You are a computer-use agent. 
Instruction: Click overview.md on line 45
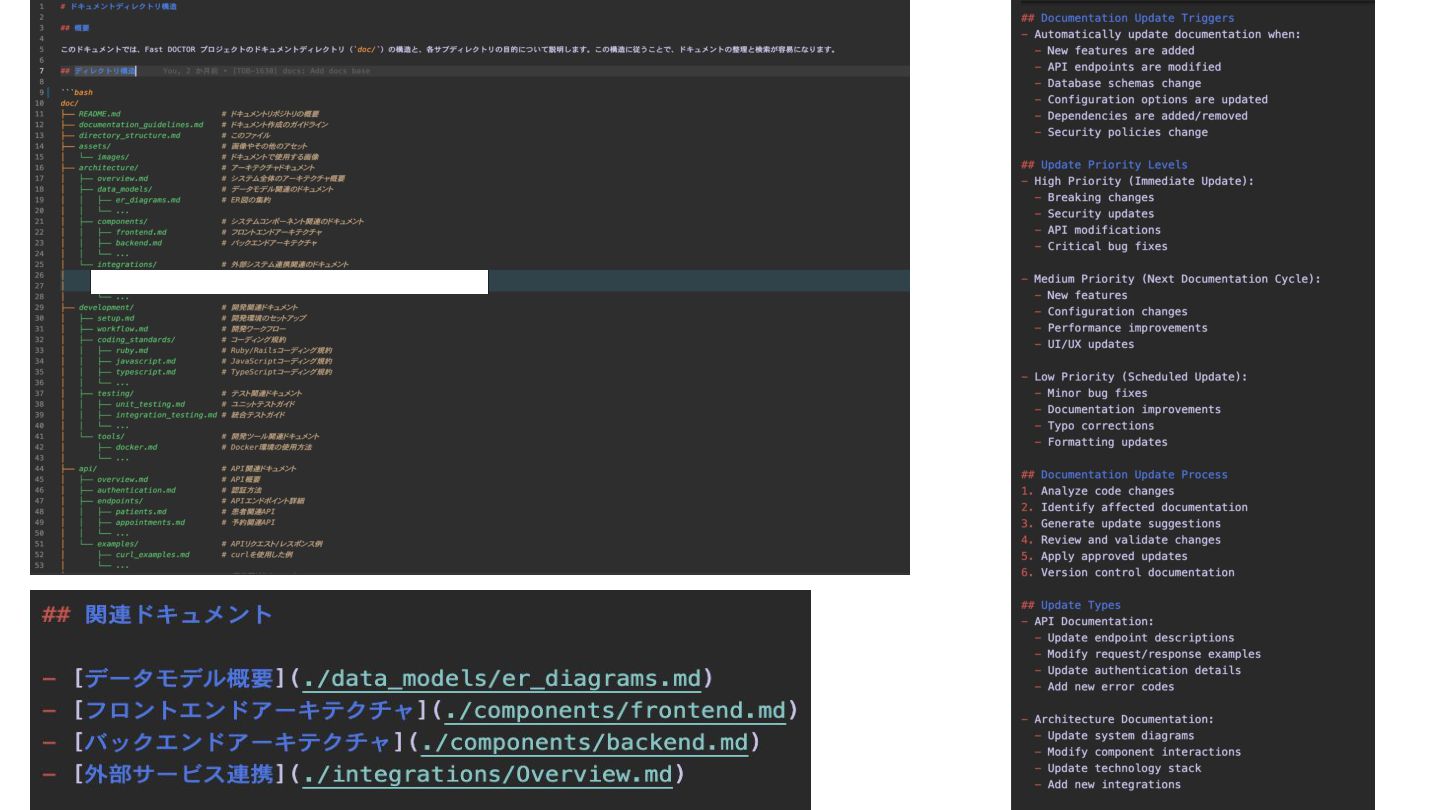click(x=122, y=480)
